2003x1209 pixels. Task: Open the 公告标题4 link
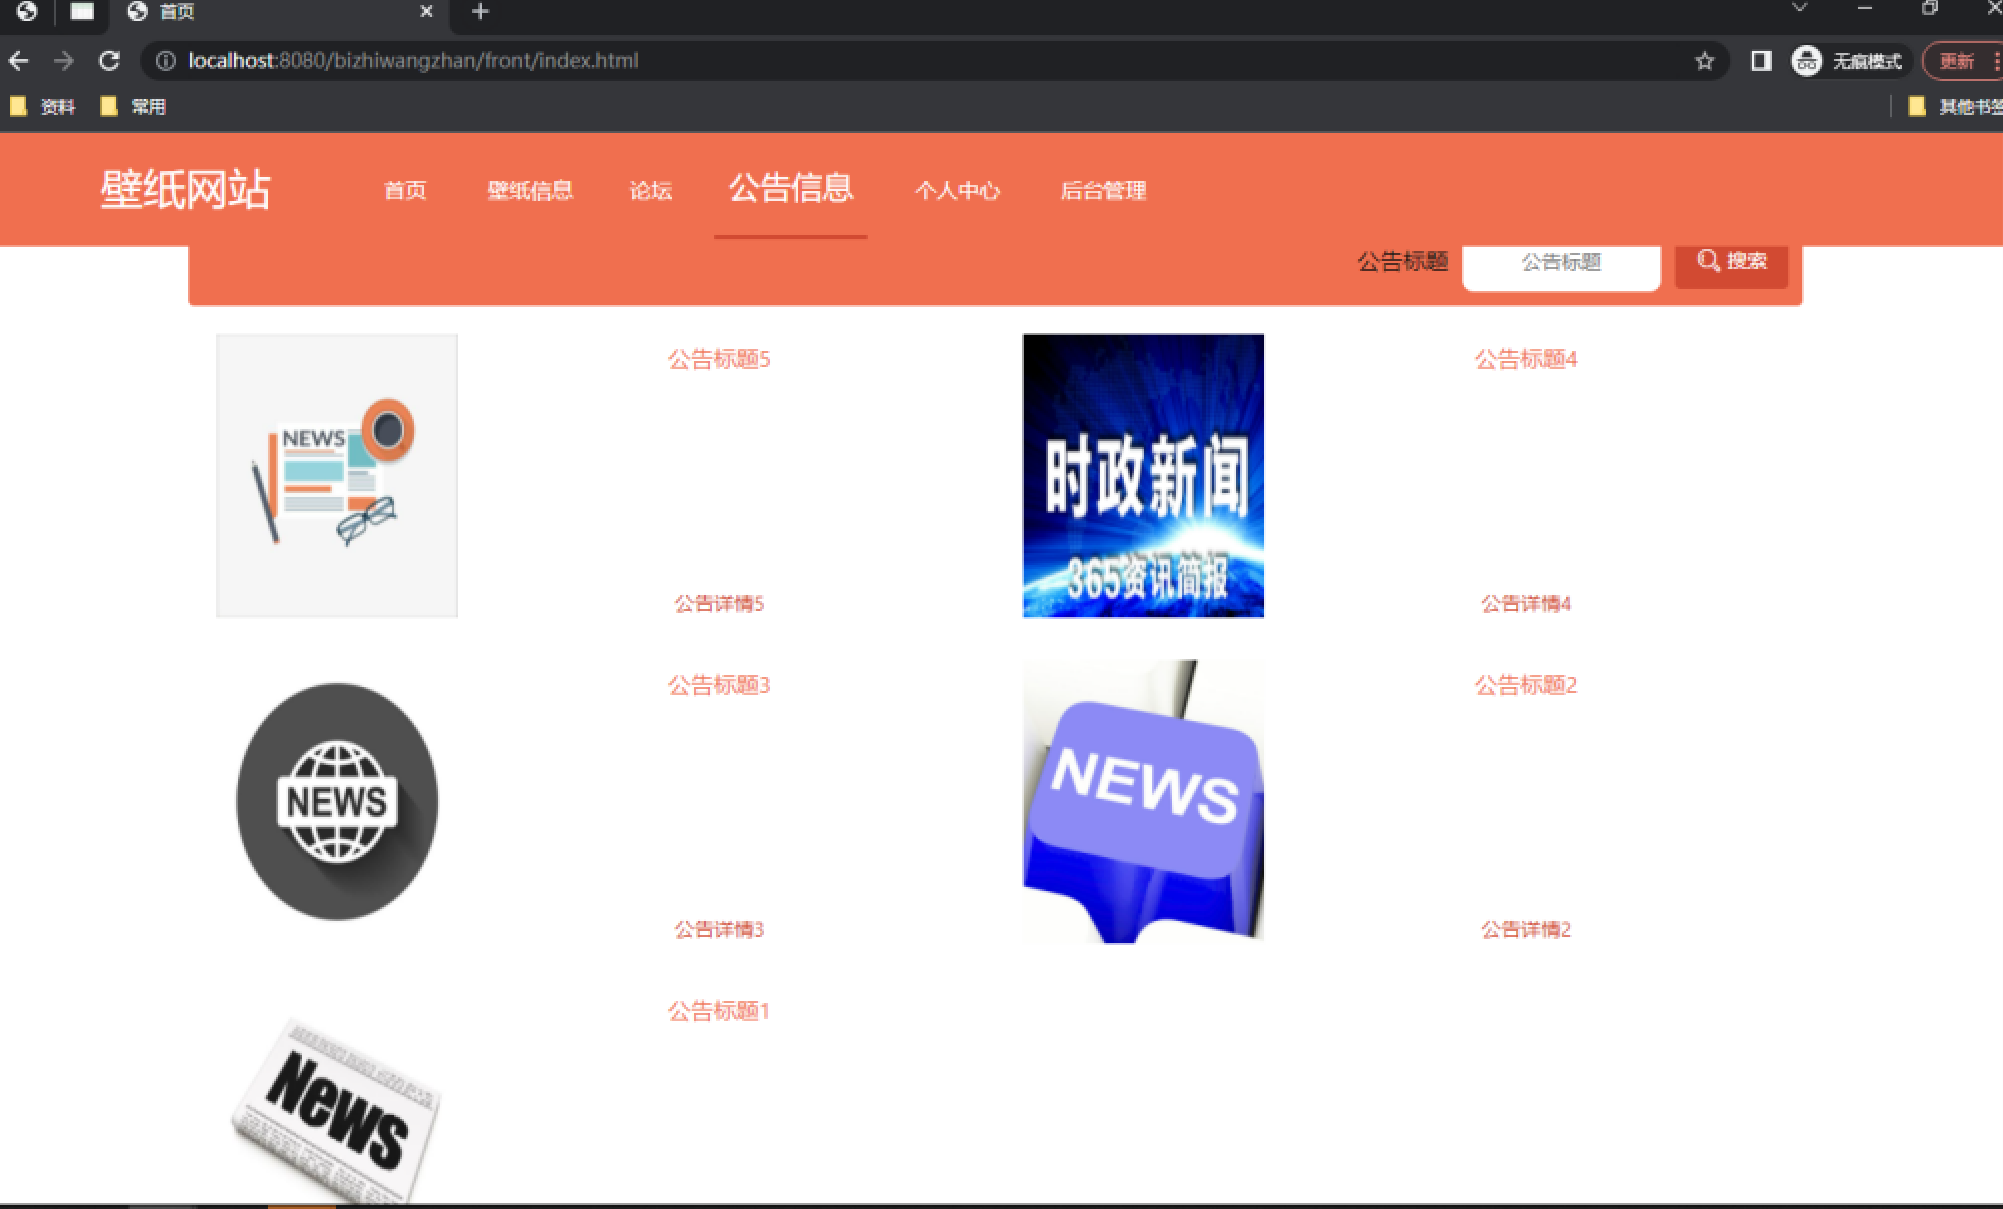pyautogui.click(x=1526, y=359)
